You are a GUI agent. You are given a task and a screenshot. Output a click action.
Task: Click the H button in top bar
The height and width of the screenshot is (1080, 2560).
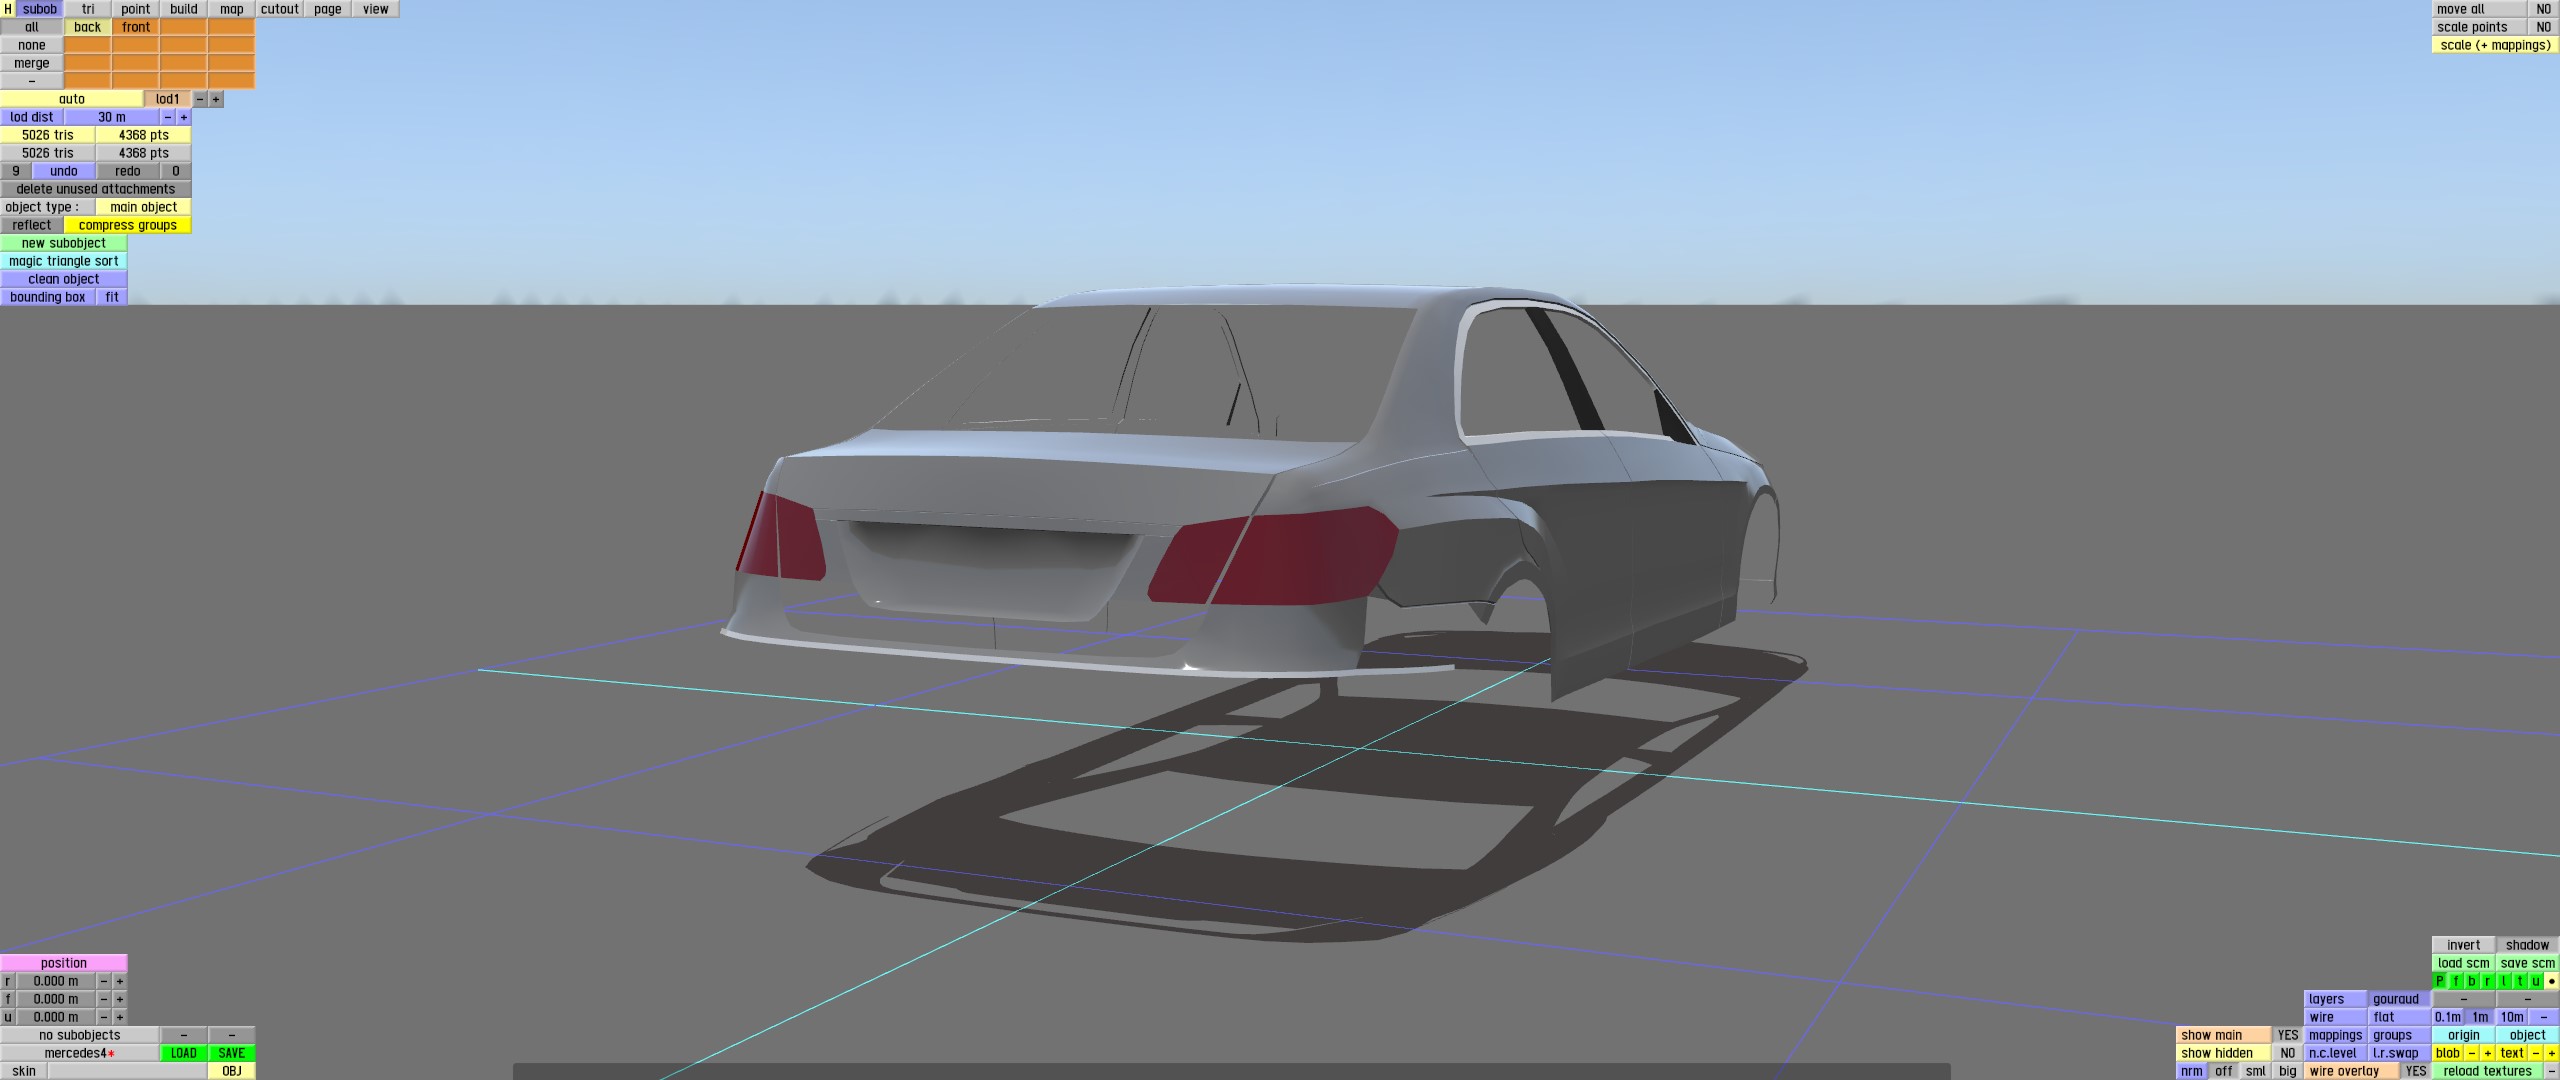coord(8,9)
